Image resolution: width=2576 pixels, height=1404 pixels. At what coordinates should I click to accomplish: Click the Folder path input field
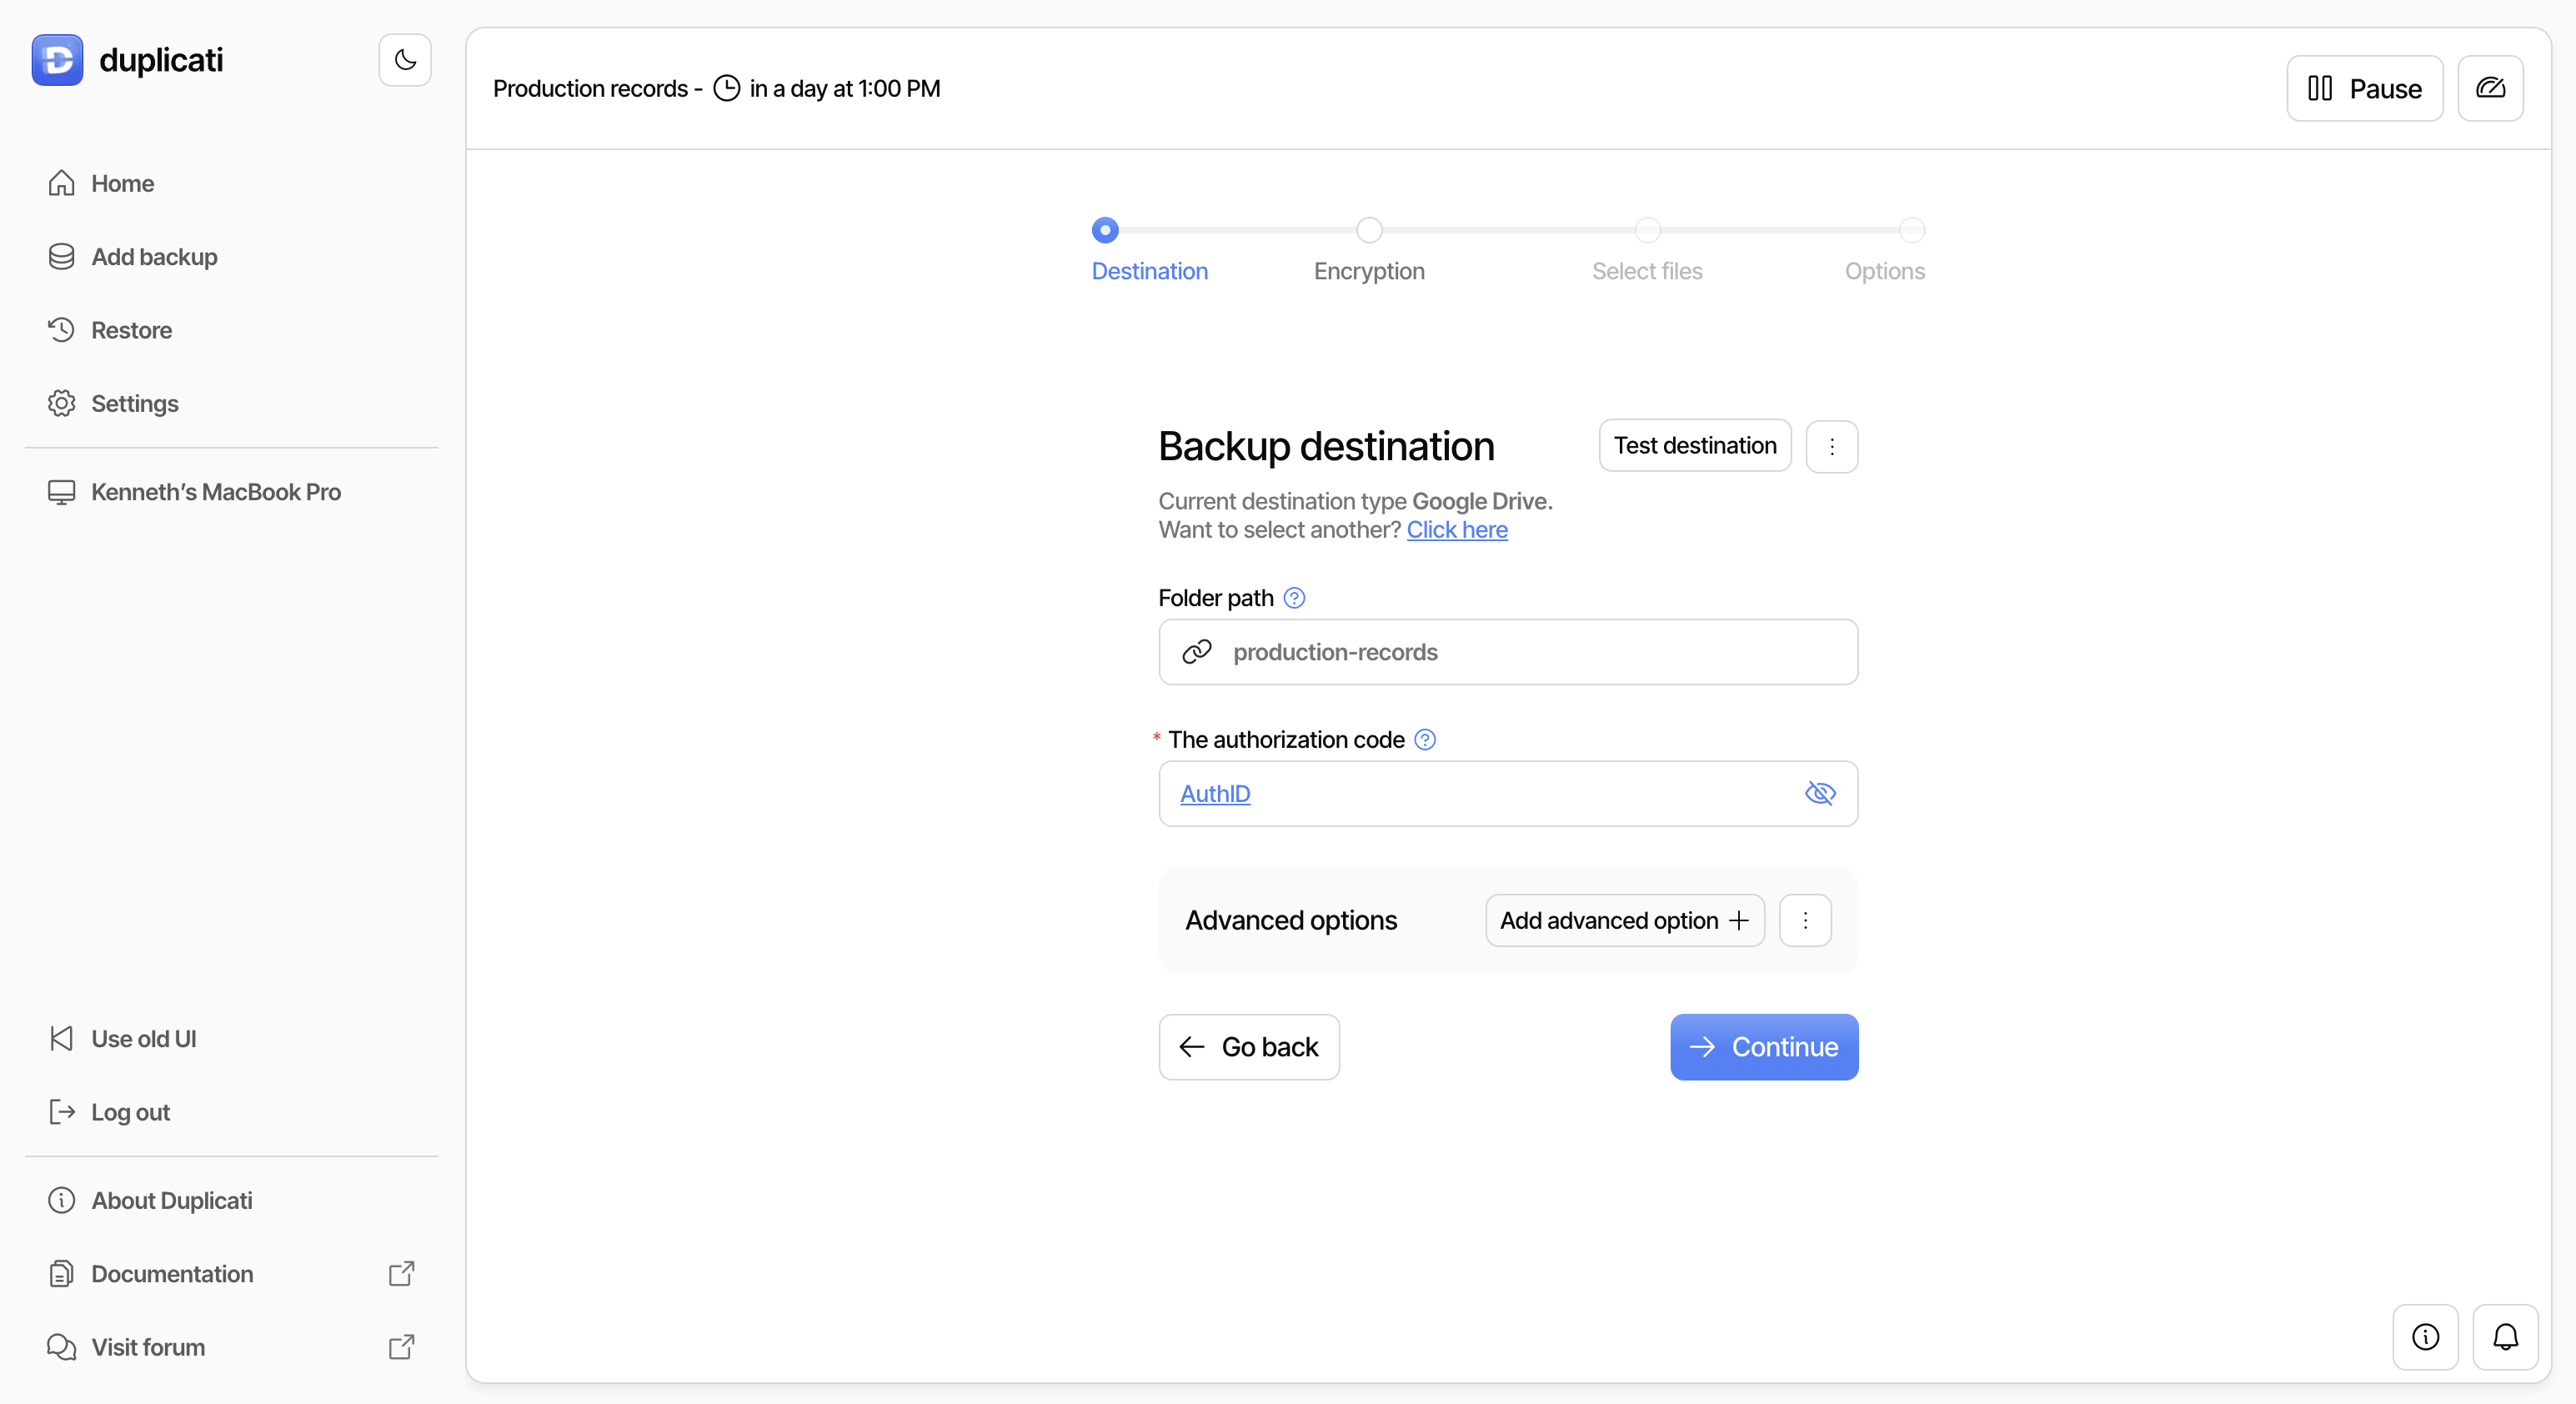coord(1530,652)
